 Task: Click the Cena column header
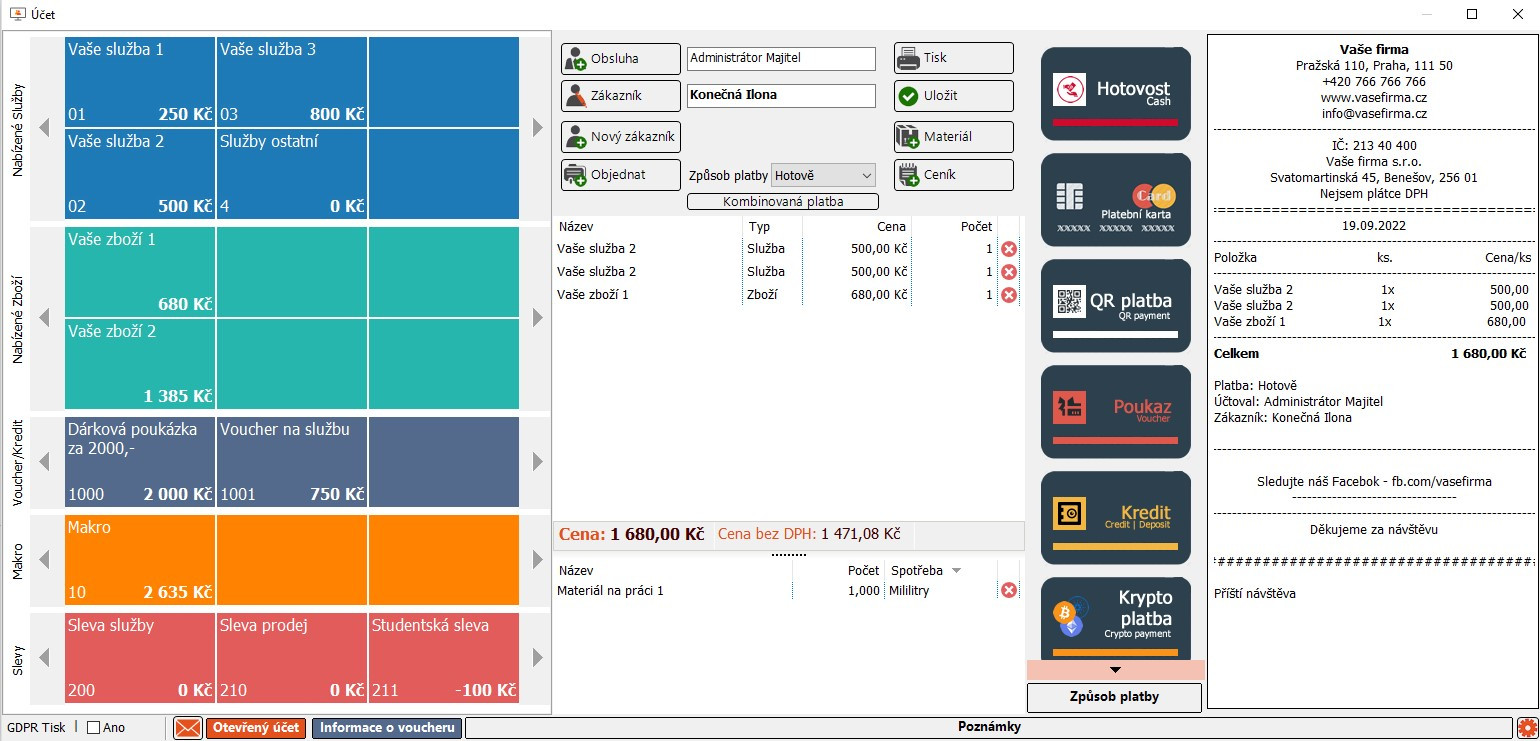coord(890,227)
